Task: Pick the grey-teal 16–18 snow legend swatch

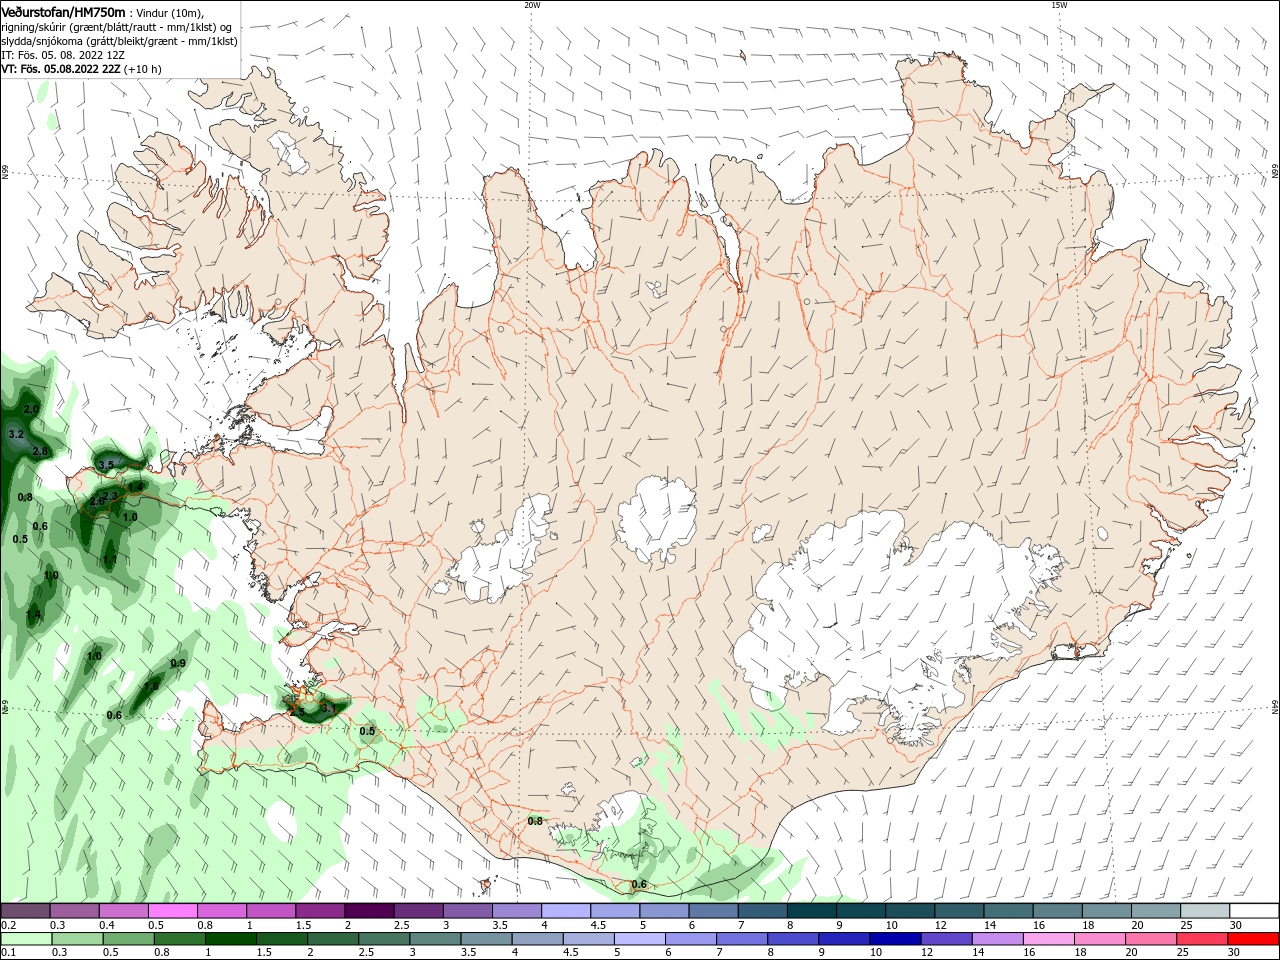Action: tap(1058, 911)
